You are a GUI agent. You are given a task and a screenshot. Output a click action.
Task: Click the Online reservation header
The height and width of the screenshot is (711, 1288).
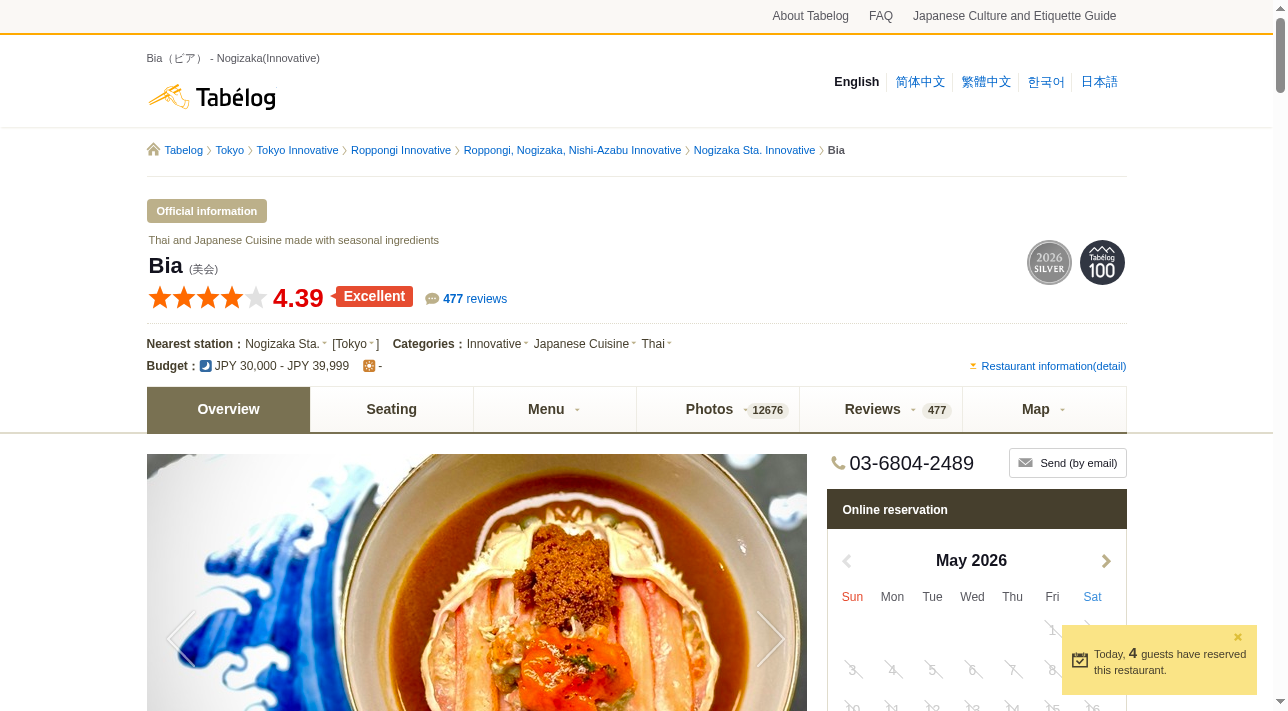click(x=977, y=509)
